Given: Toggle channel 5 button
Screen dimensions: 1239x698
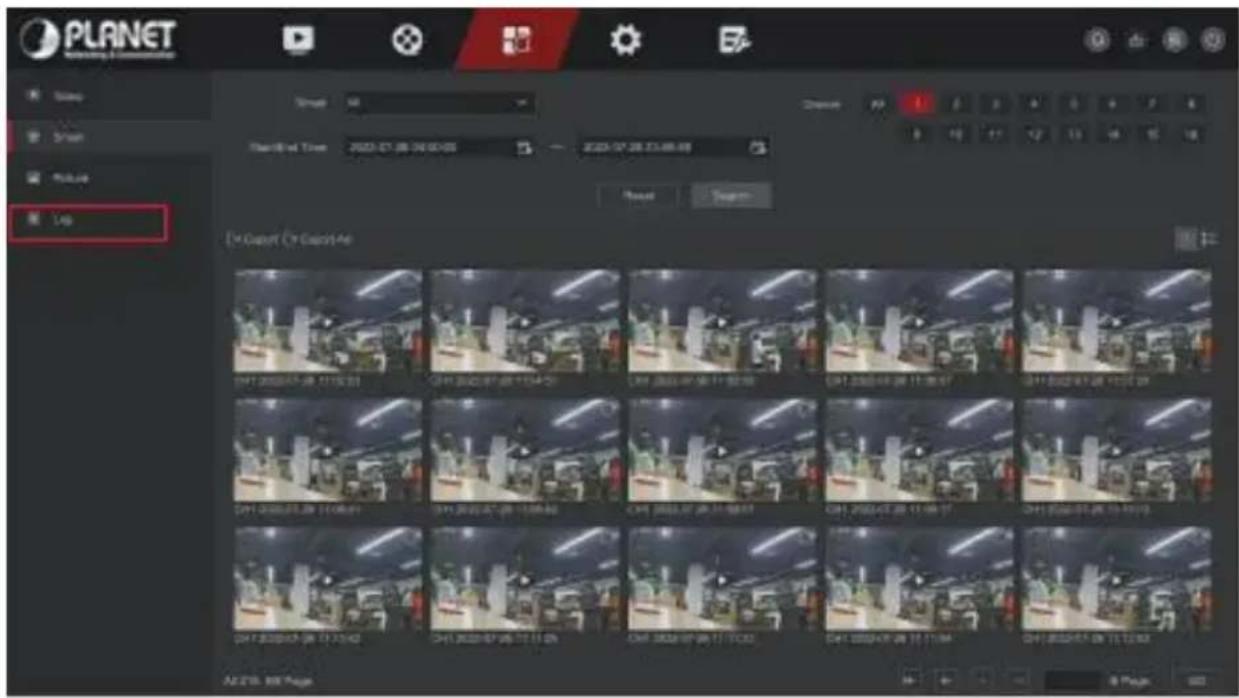Looking at the screenshot, I should pos(1074,103).
